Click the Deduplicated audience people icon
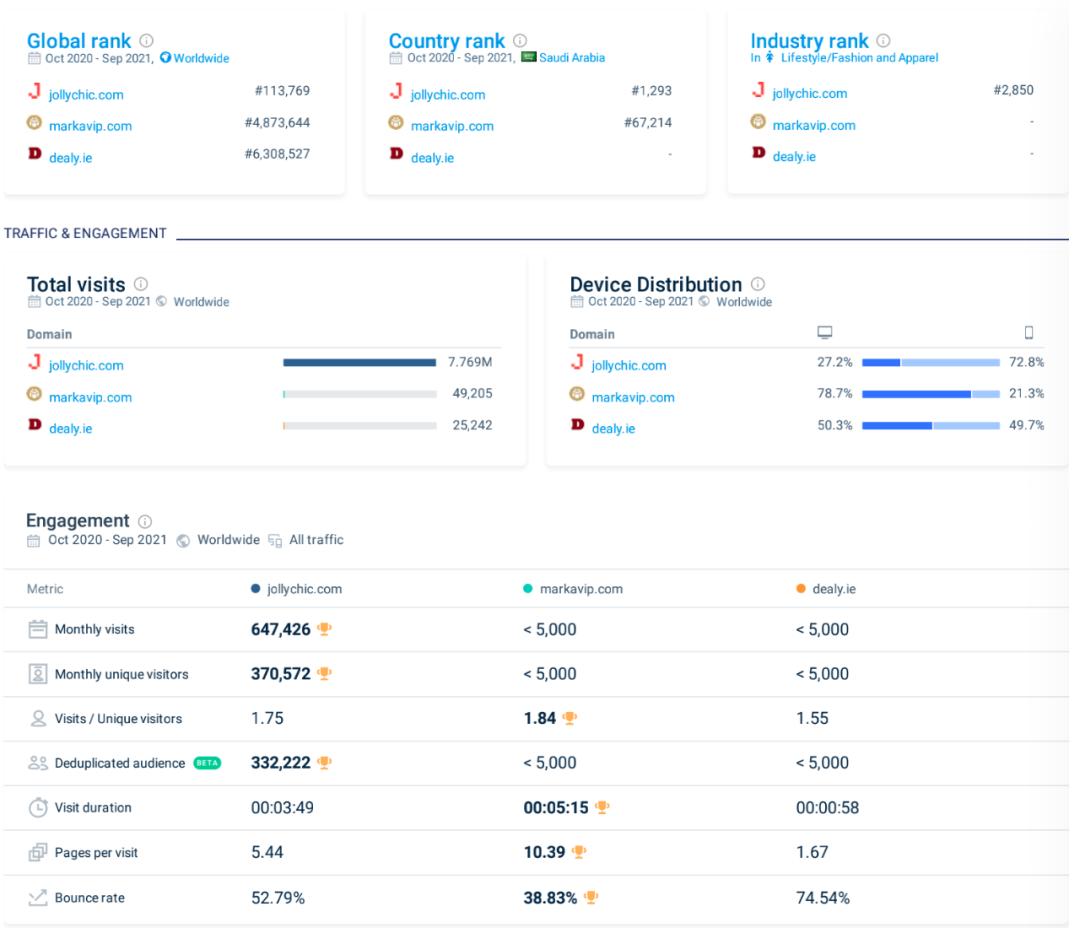 [38, 763]
